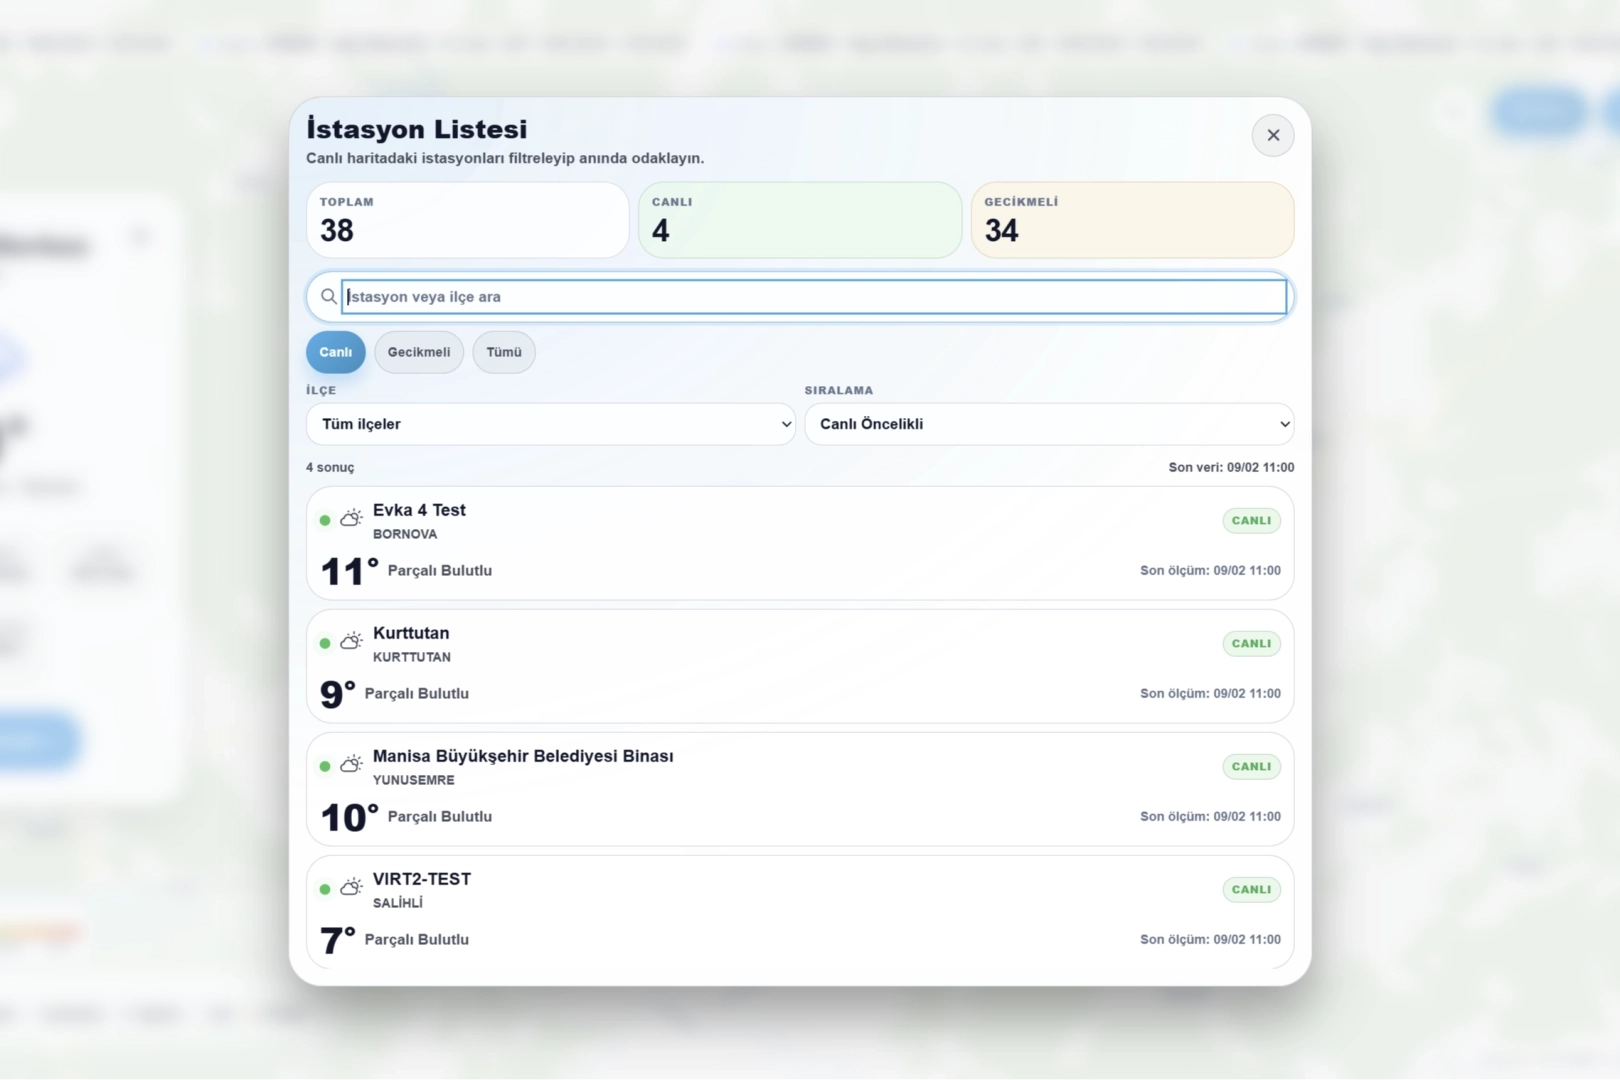Screen dimensions: 1620x1080
Task: Click the Gecikmeli 34 summary card
Action: (x=1131, y=220)
